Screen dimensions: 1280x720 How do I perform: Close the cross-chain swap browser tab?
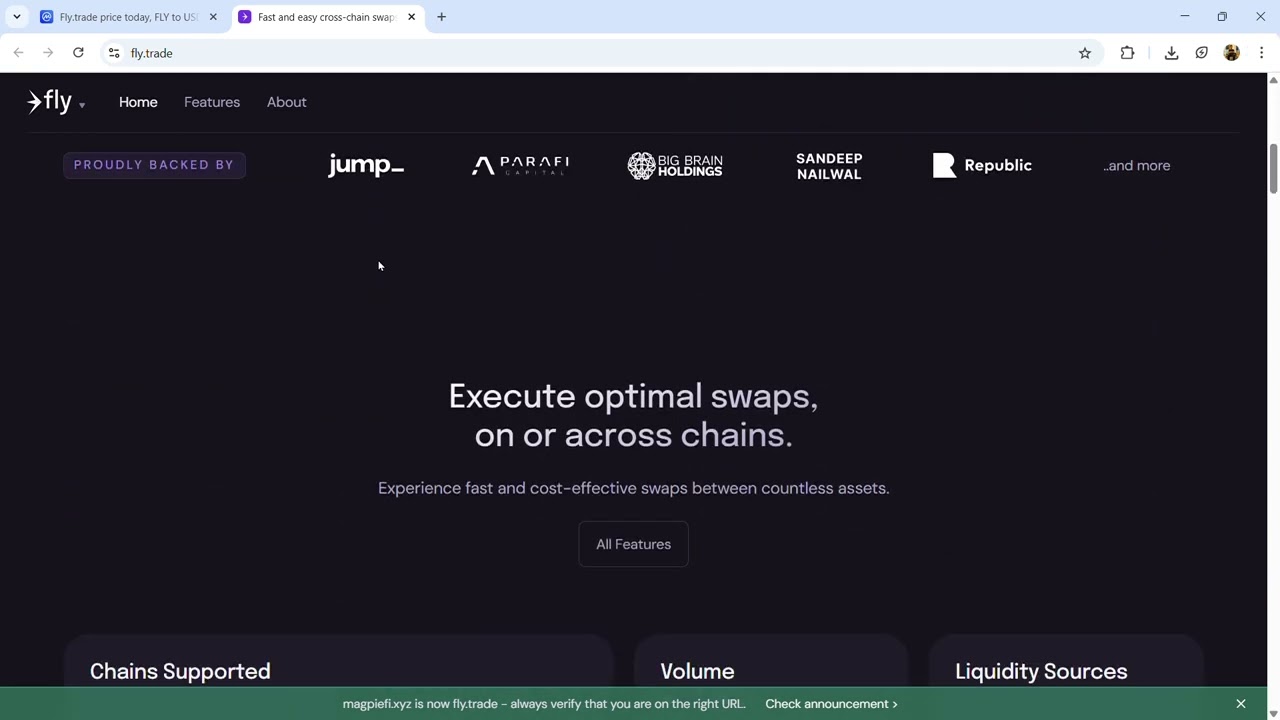click(x=411, y=17)
